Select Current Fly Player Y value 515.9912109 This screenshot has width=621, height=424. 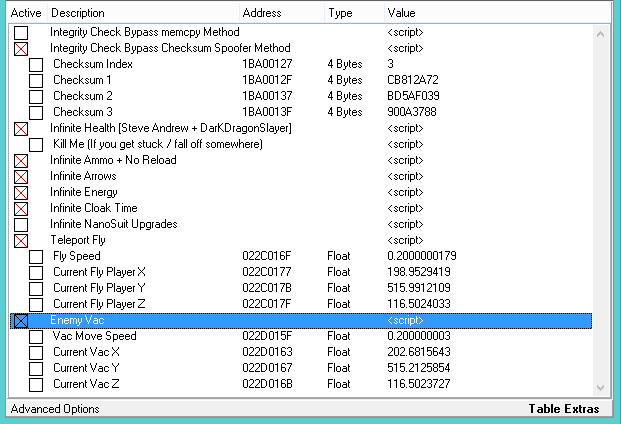coord(419,288)
